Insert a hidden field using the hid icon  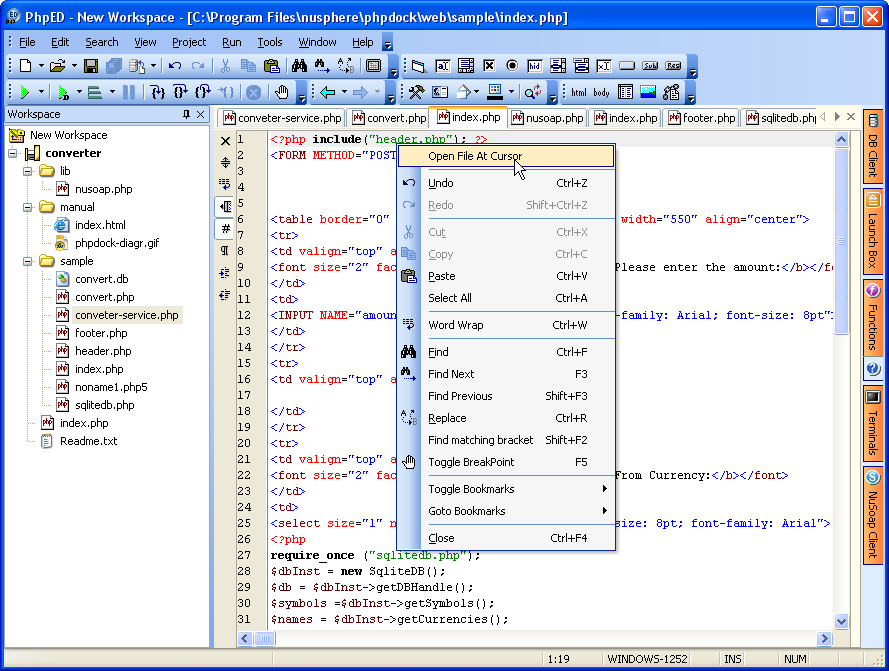click(x=533, y=66)
